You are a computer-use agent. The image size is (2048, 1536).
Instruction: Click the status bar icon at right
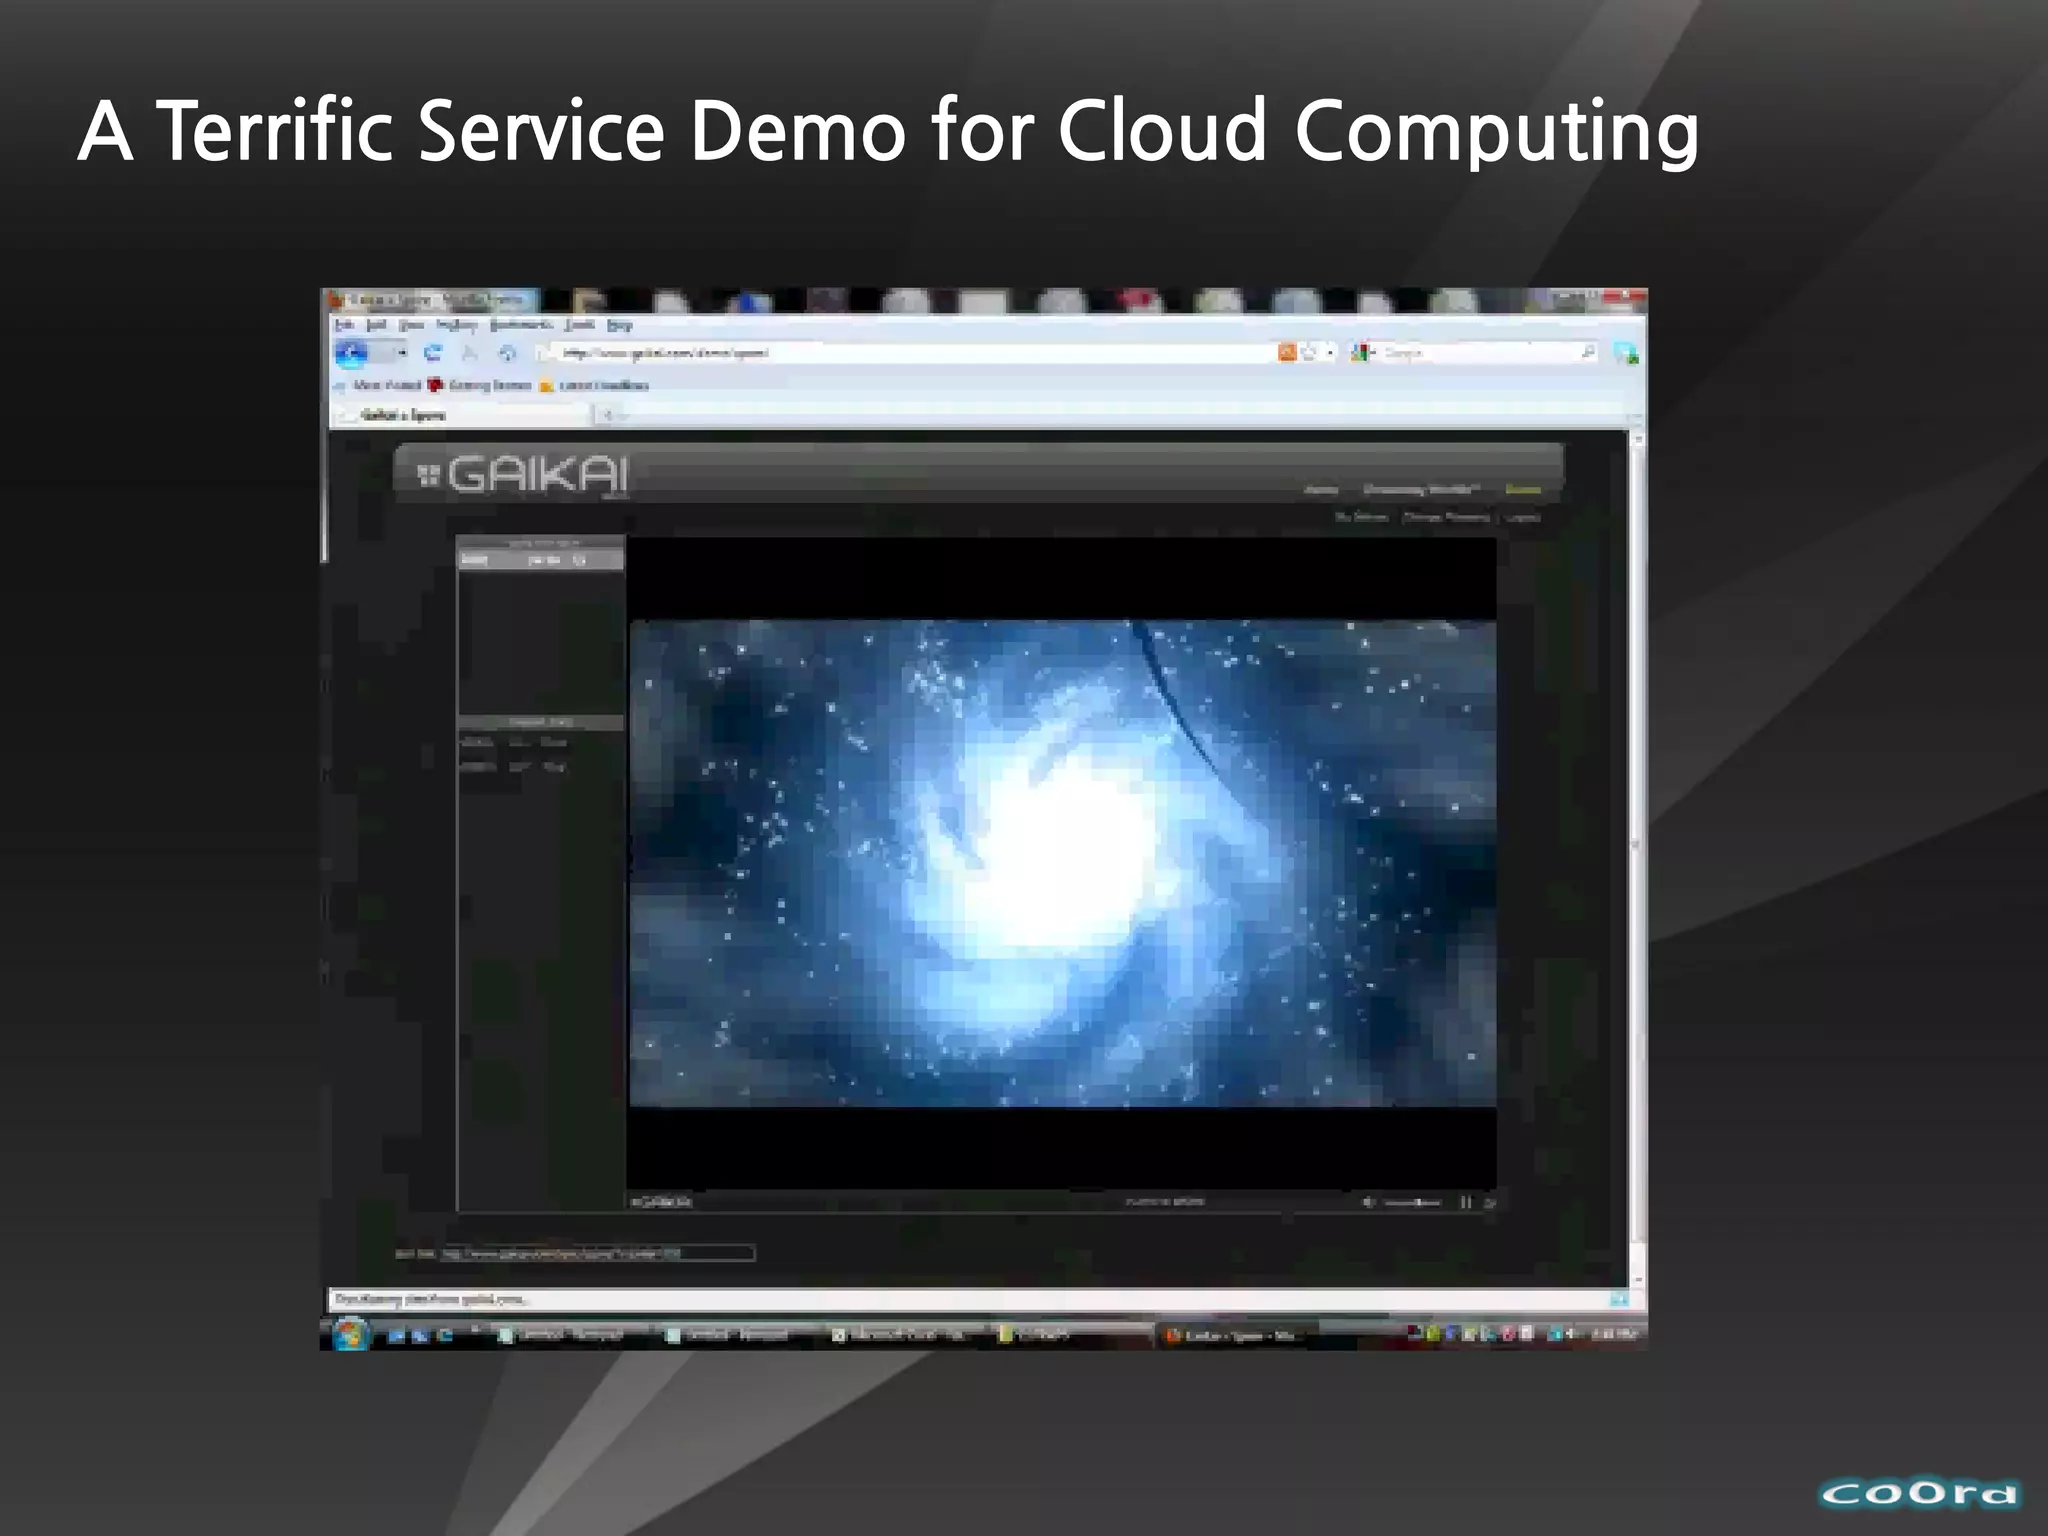(1619, 1299)
